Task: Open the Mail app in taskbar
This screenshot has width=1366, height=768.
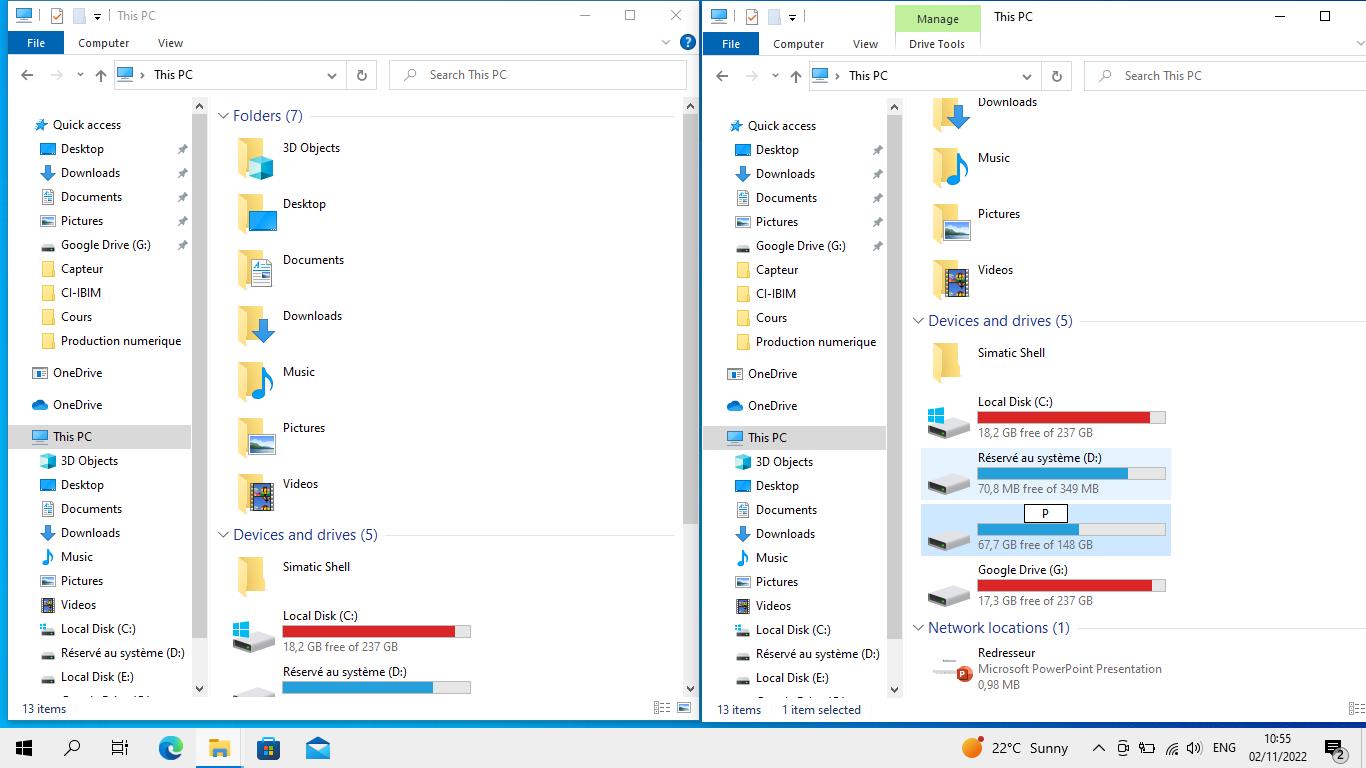Action: pos(318,748)
